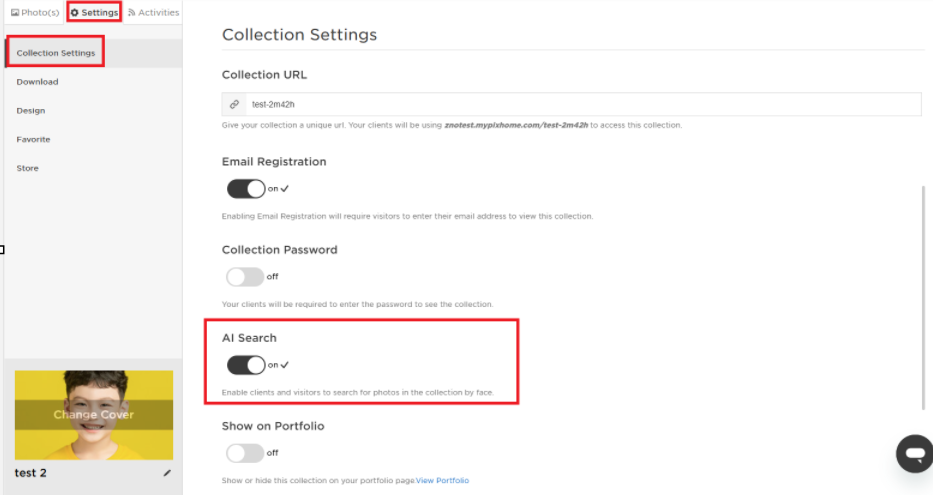Click Change Cover on the cover thumbnail

point(94,415)
